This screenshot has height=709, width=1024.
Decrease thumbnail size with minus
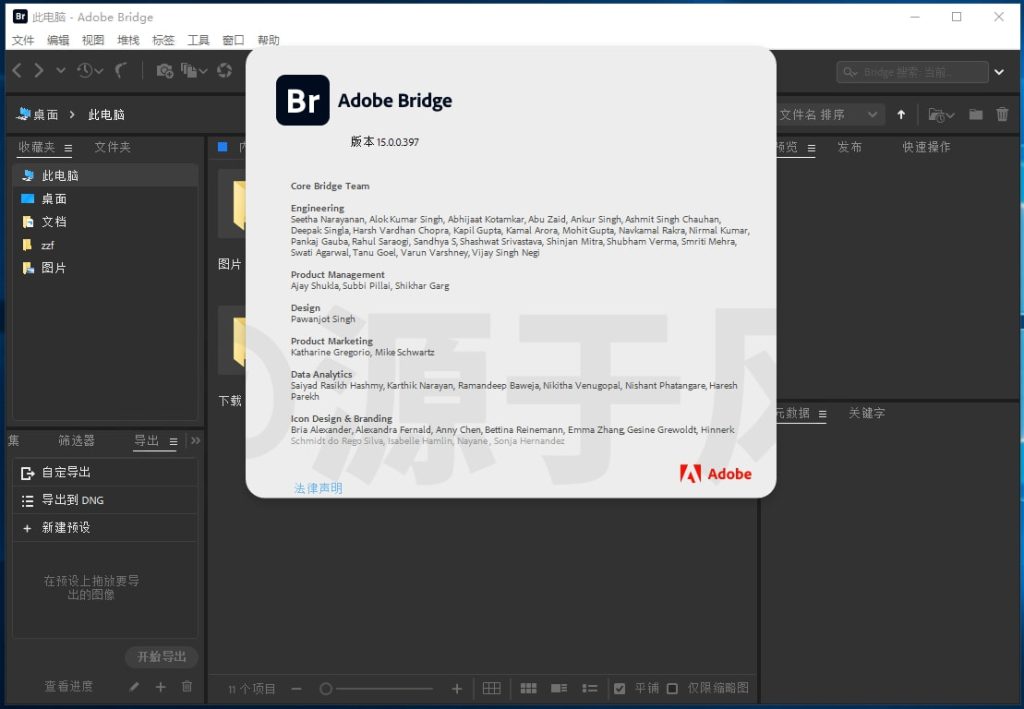pyautogui.click(x=296, y=689)
